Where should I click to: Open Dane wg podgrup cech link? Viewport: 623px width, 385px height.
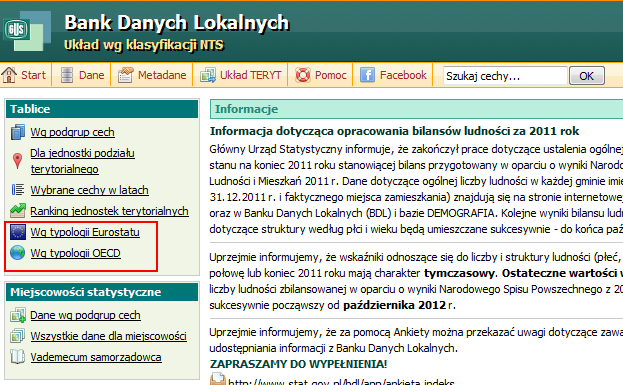pyautogui.click(x=85, y=315)
